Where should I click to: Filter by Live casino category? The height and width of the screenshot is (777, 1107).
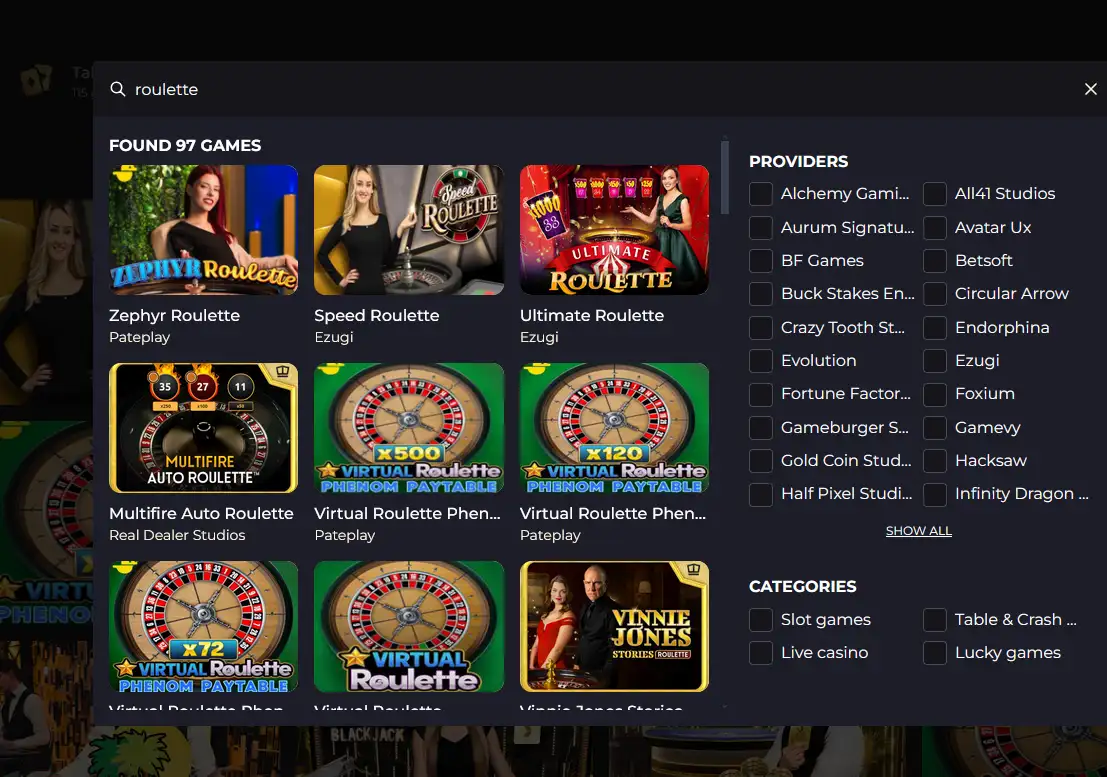[760, 653]
